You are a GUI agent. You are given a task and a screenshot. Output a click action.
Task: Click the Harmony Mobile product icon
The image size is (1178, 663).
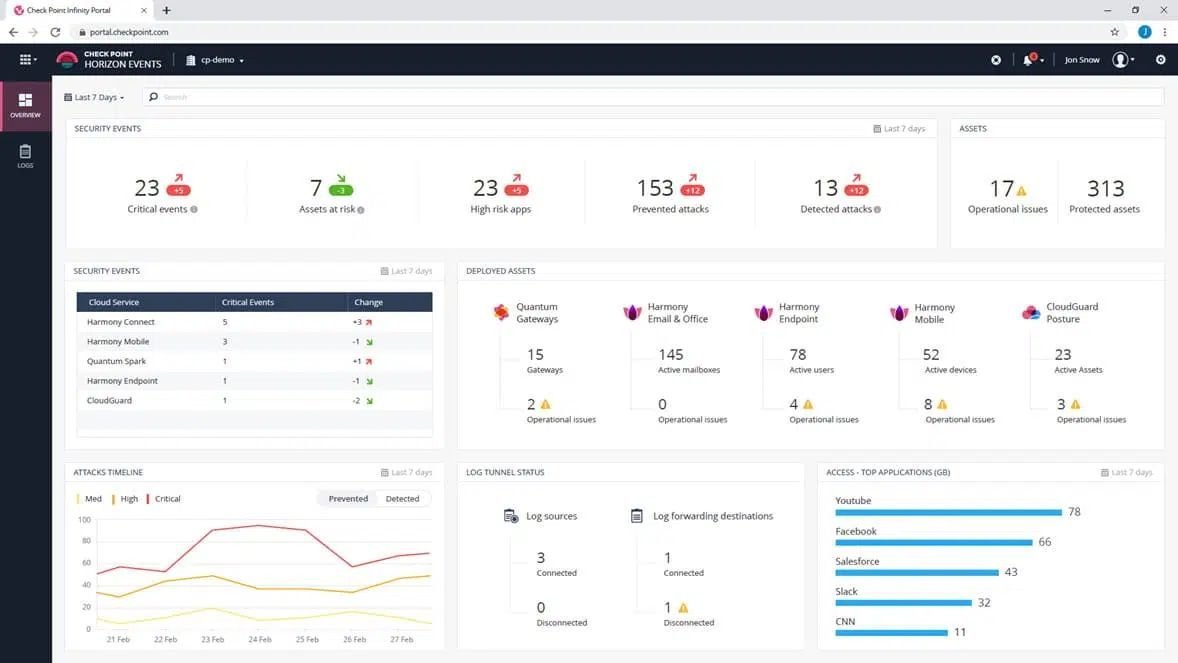tap(899, 313)
